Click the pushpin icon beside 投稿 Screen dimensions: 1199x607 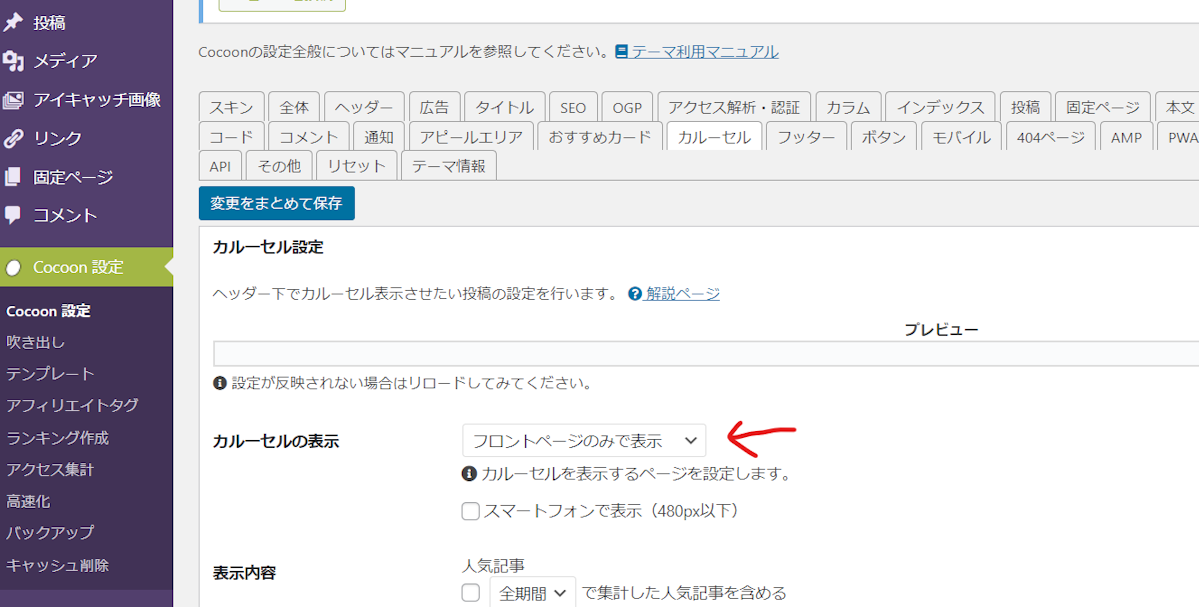[x=13, y=23]
